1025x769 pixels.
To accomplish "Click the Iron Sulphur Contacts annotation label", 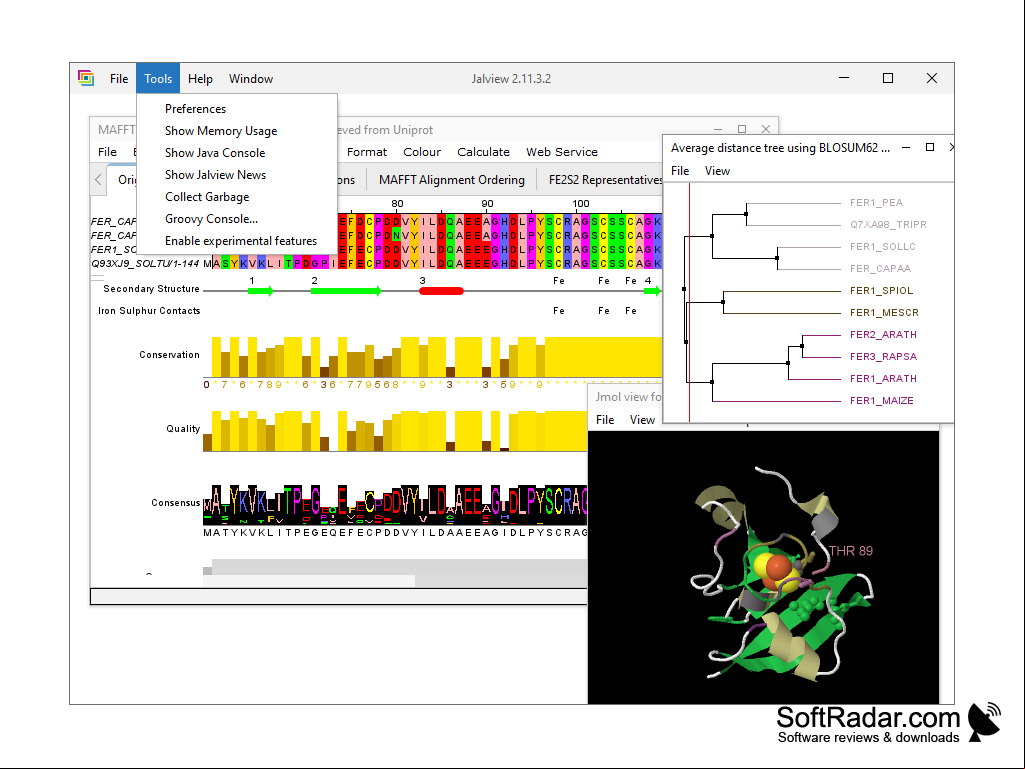I will point(149,311).
